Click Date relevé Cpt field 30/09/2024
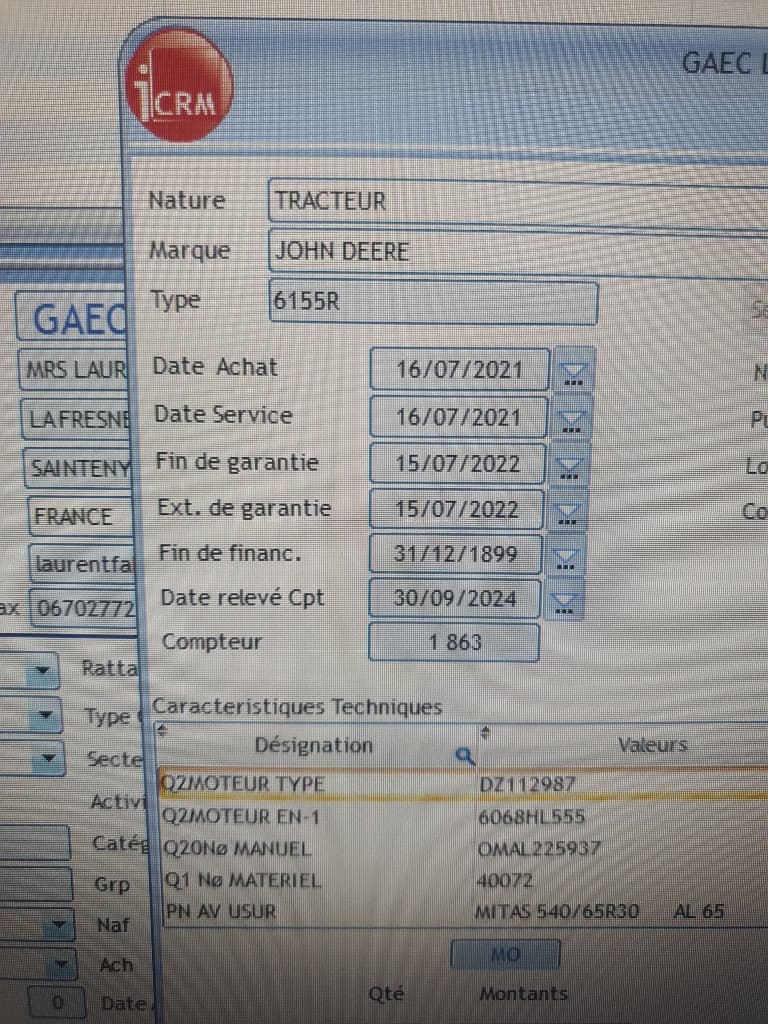Screen dimensions: 768x1024 click(x=455, y=598)
